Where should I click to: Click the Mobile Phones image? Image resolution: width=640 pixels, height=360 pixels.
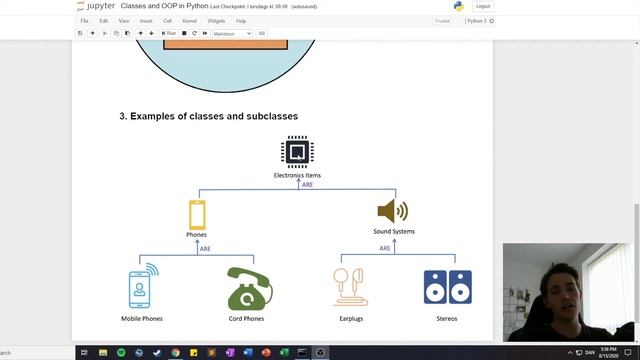[143, 286]
